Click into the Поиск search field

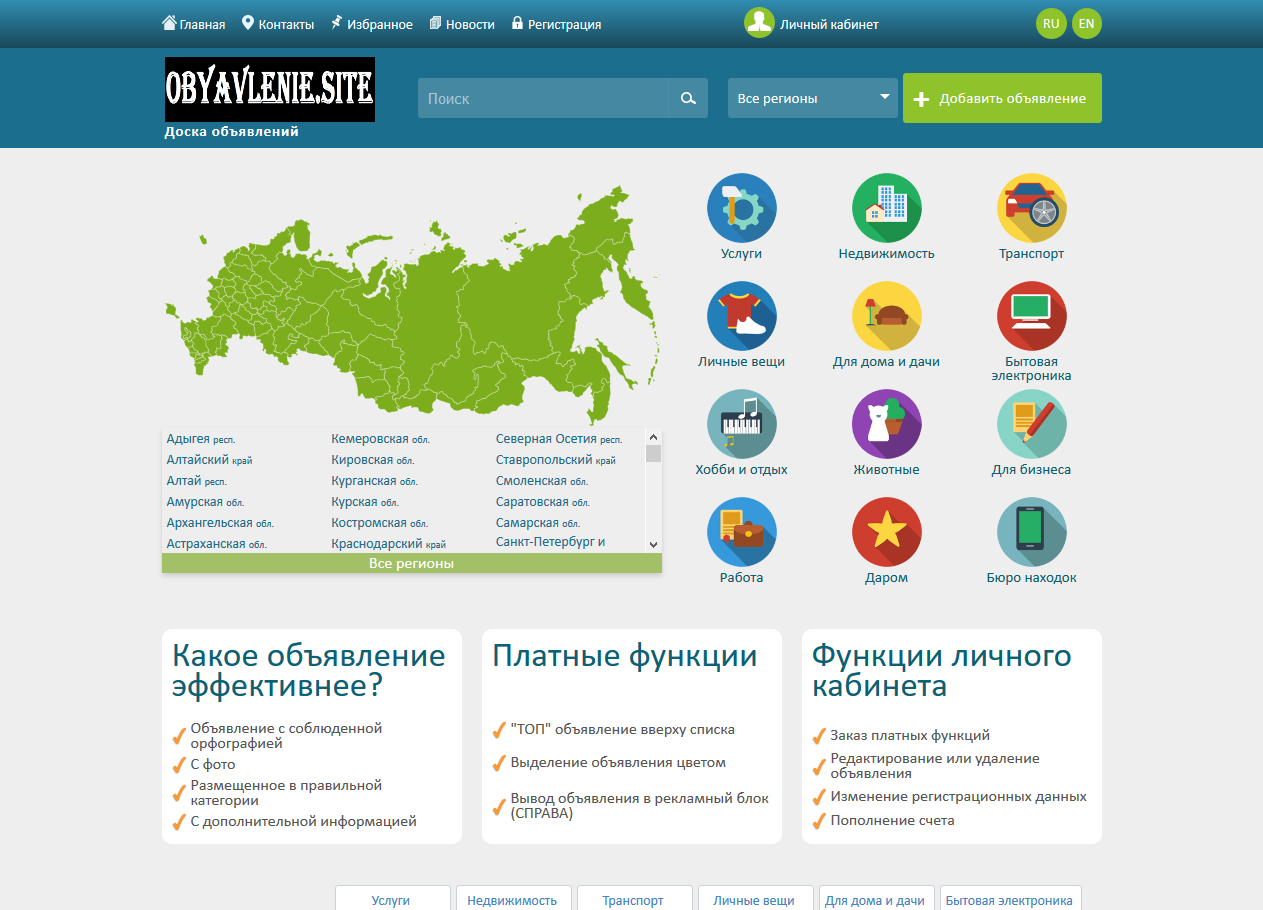[543, 98]
